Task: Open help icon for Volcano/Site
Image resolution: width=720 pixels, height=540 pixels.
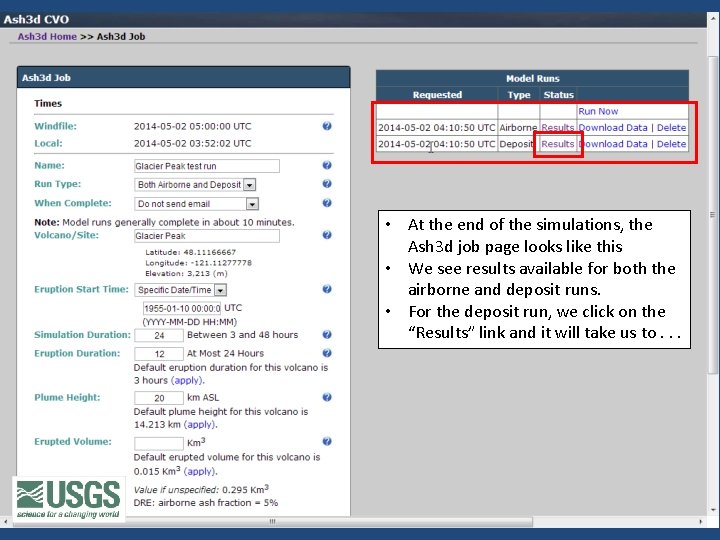Action: click(327, 235)
